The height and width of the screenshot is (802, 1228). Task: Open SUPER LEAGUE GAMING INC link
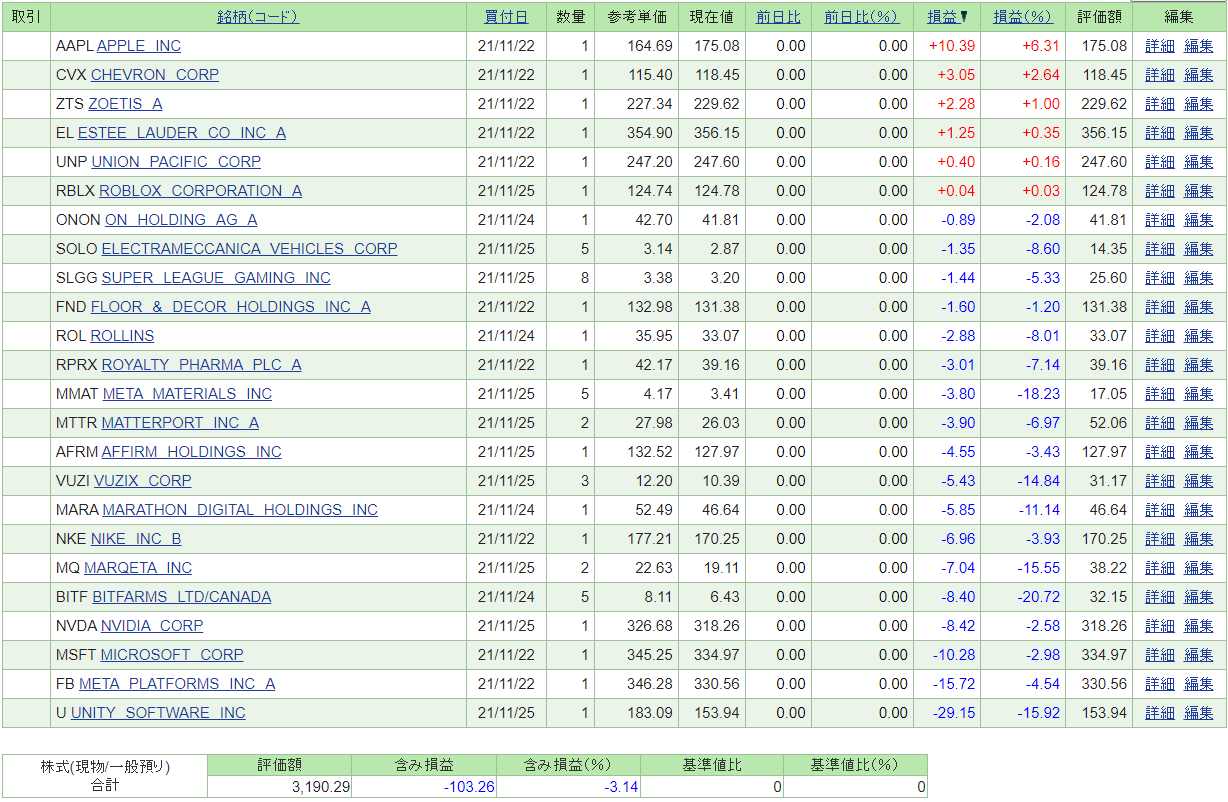(216, 278)
